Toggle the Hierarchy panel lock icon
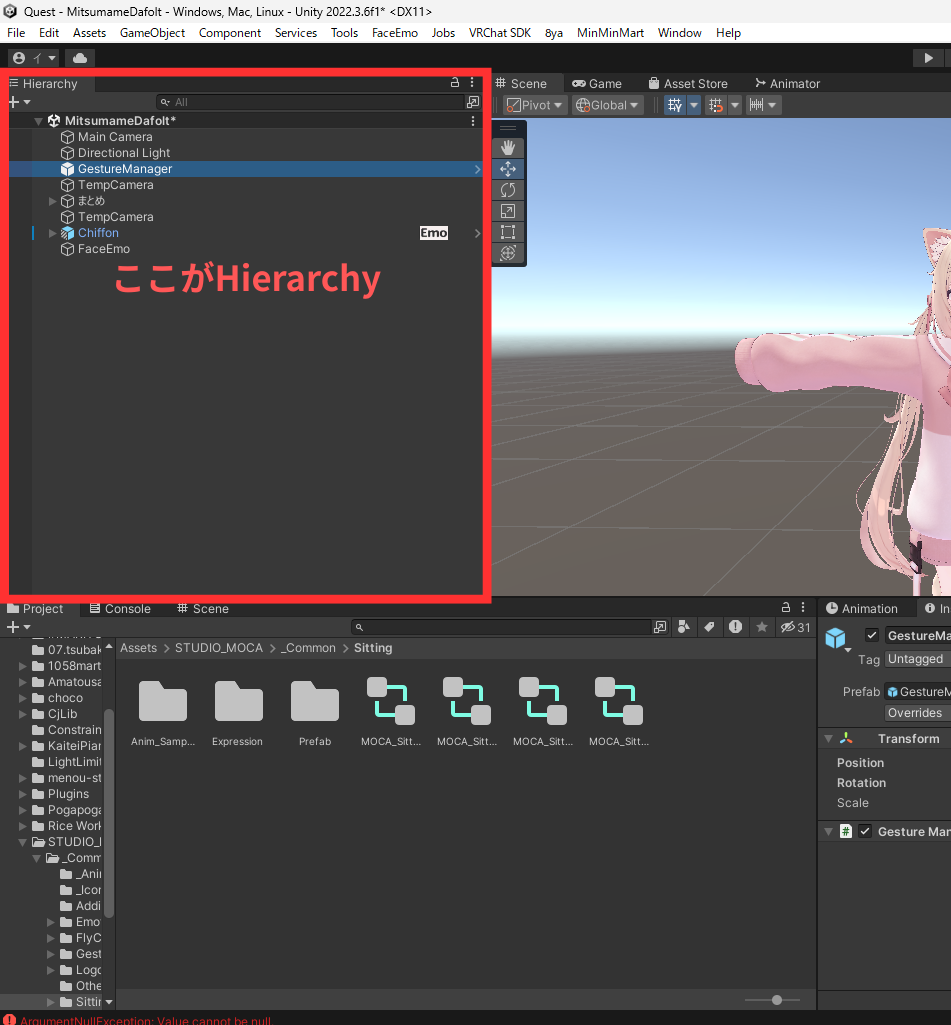The width and height of the screenshot is (951, 1025). tap(455, 84)
